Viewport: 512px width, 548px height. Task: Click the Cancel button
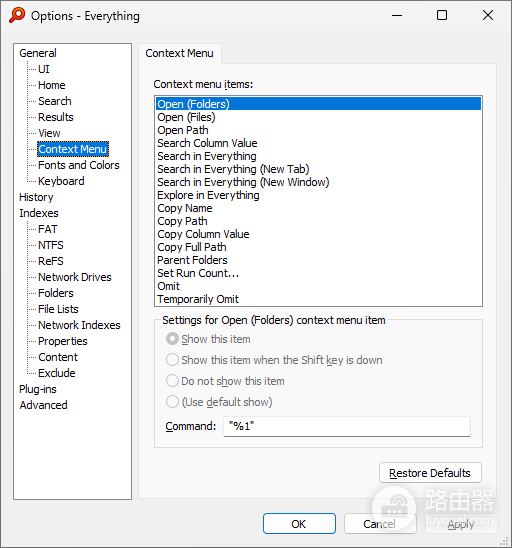380,524
